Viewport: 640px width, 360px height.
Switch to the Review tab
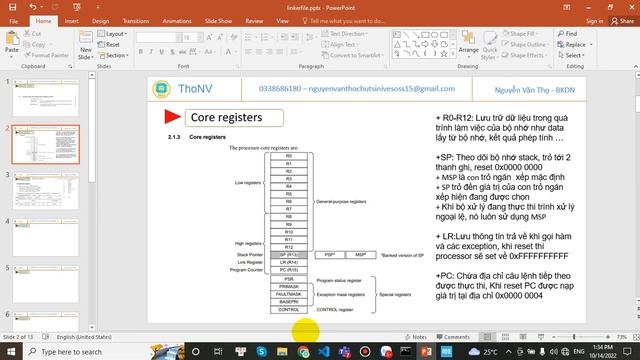254,21
